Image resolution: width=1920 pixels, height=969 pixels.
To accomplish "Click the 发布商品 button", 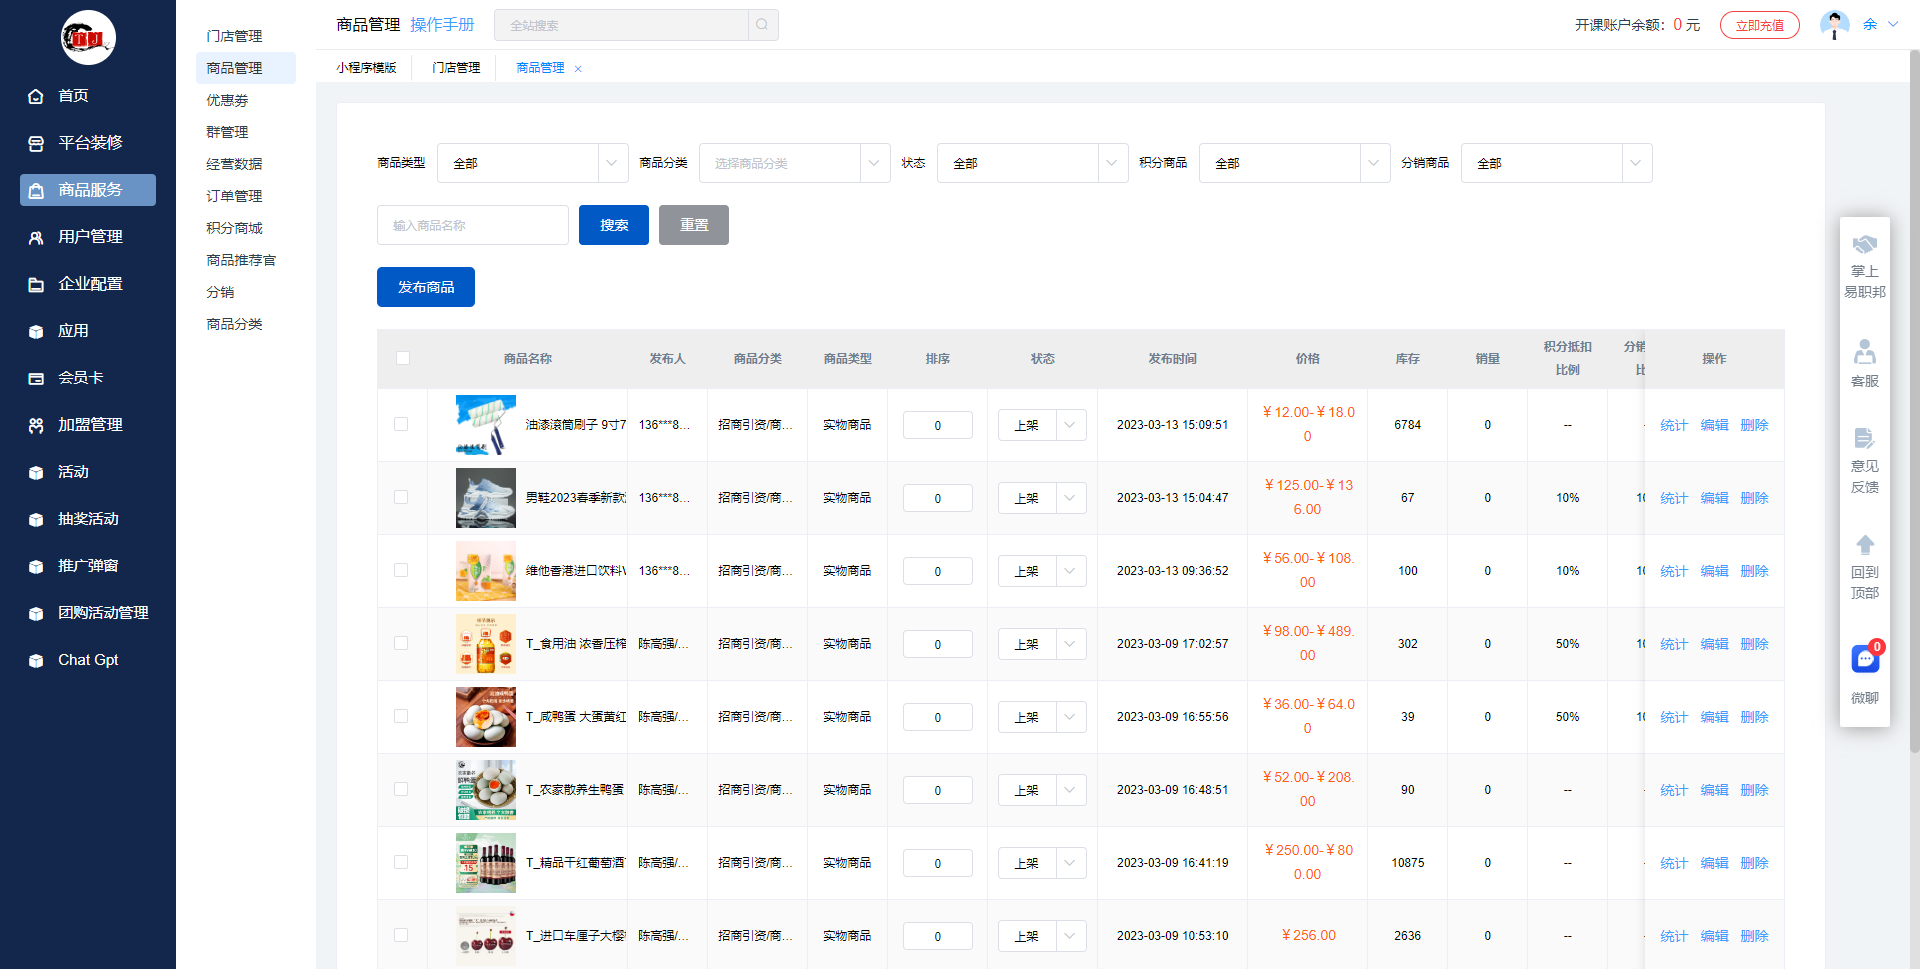I will pyautogui.click(x=426, y=287).
